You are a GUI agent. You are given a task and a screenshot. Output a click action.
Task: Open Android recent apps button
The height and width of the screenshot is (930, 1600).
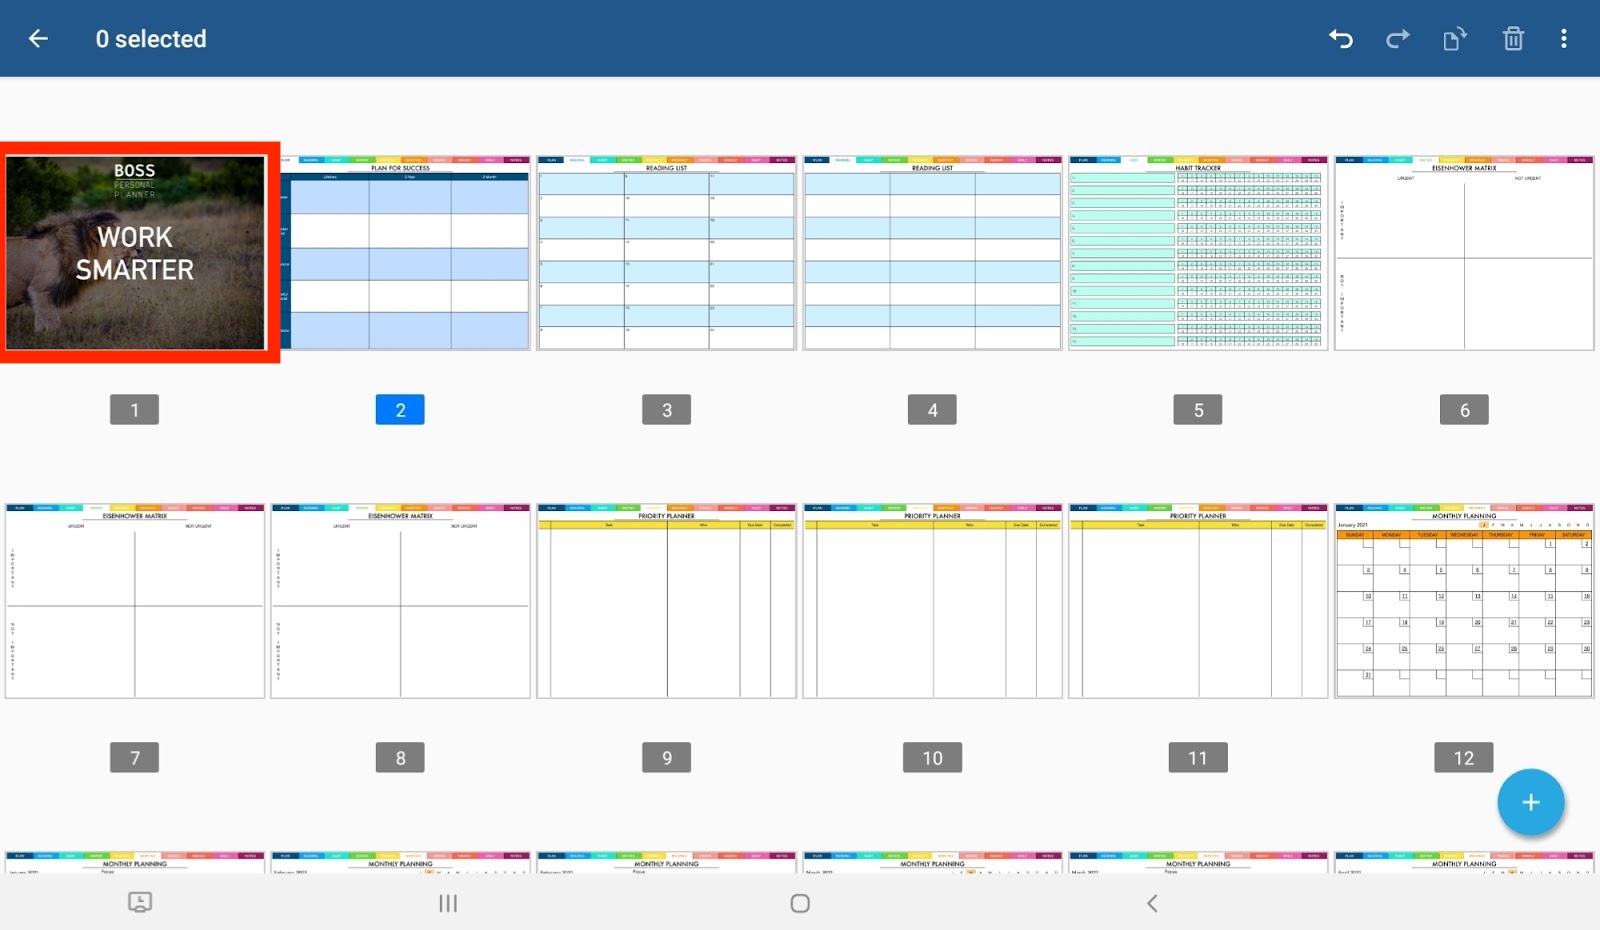tap(448, 903)
